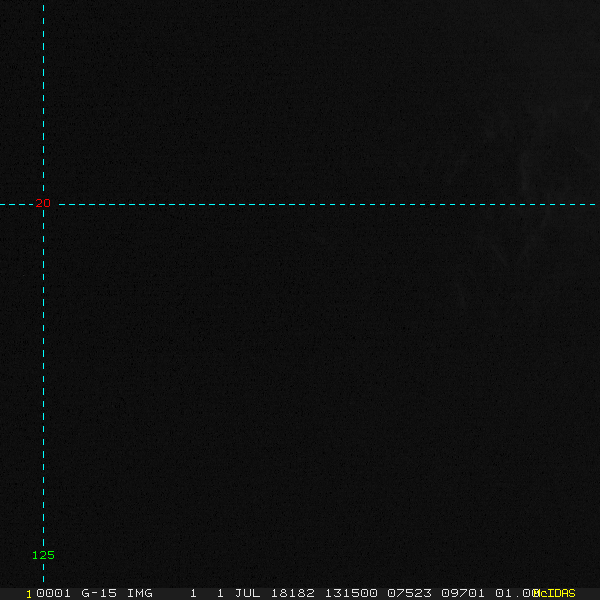Click intersection of latitude and longitude lines

pyautogui.click(x=43, y=204)
